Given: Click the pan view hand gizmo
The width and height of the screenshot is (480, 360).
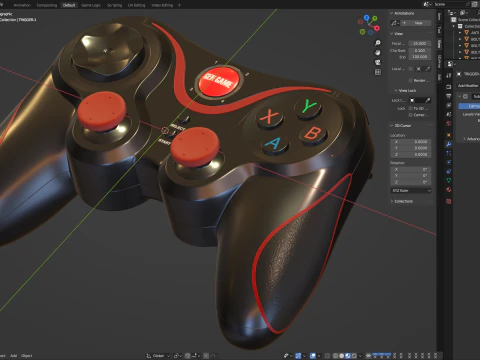Looking at the screenshot, I should [x=378, y=52].
